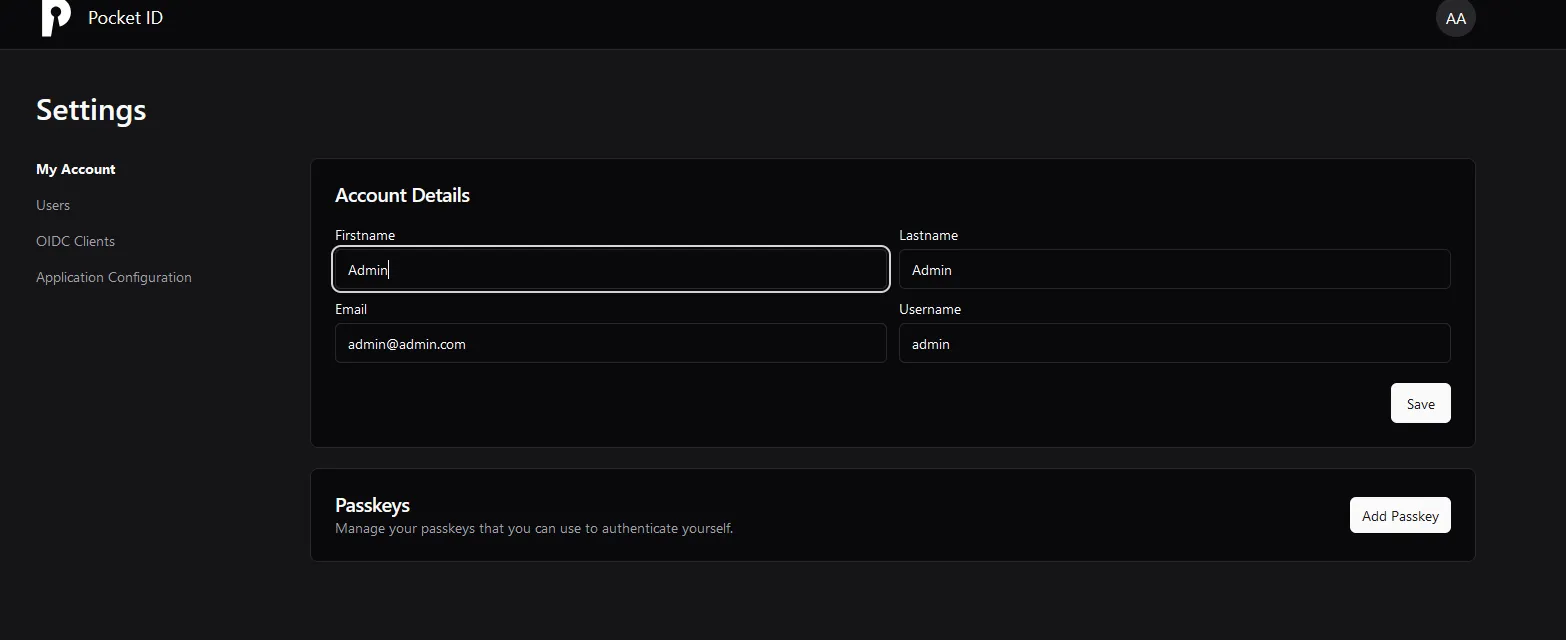Open the OIDC Clients section

pyautogui.click(x=75, y=241)
